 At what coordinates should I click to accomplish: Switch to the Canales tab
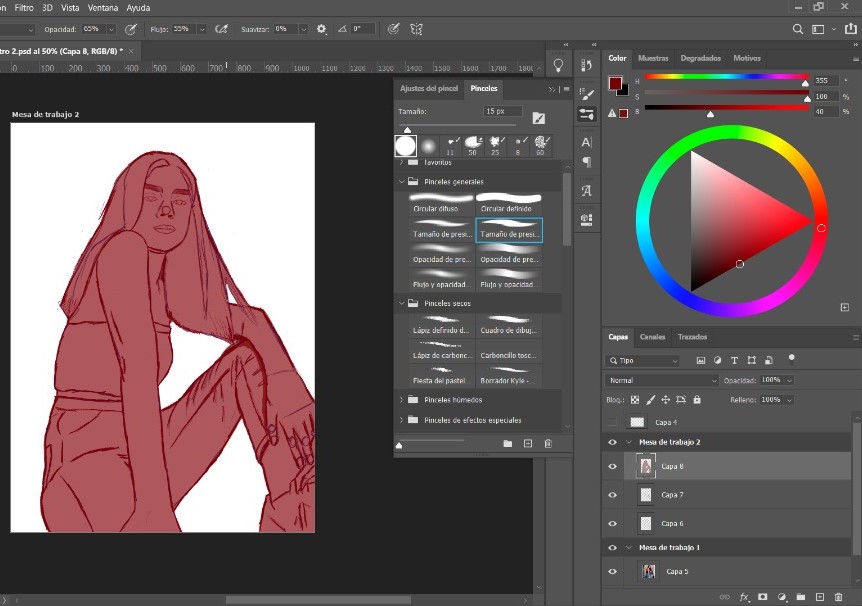(x=652, y=337)
